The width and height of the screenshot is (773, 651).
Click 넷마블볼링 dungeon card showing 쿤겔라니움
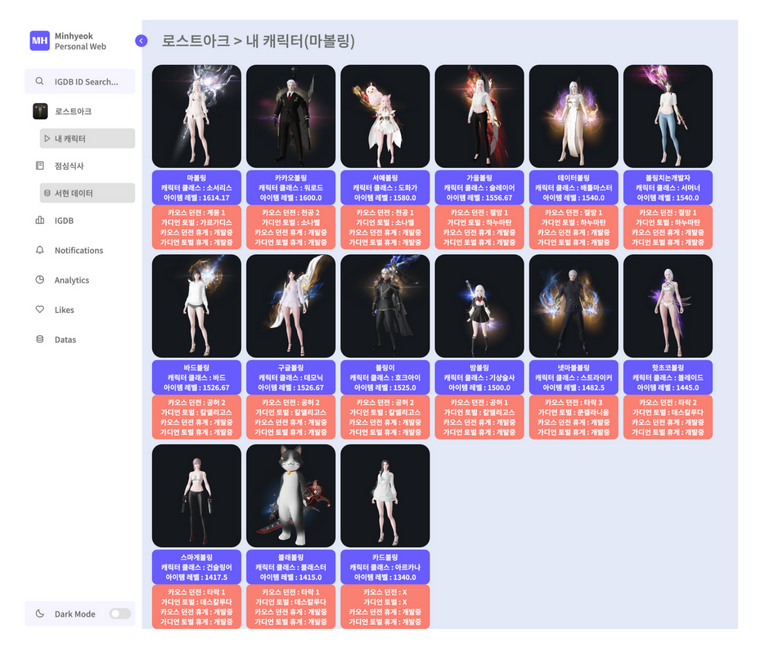[573, 417]
